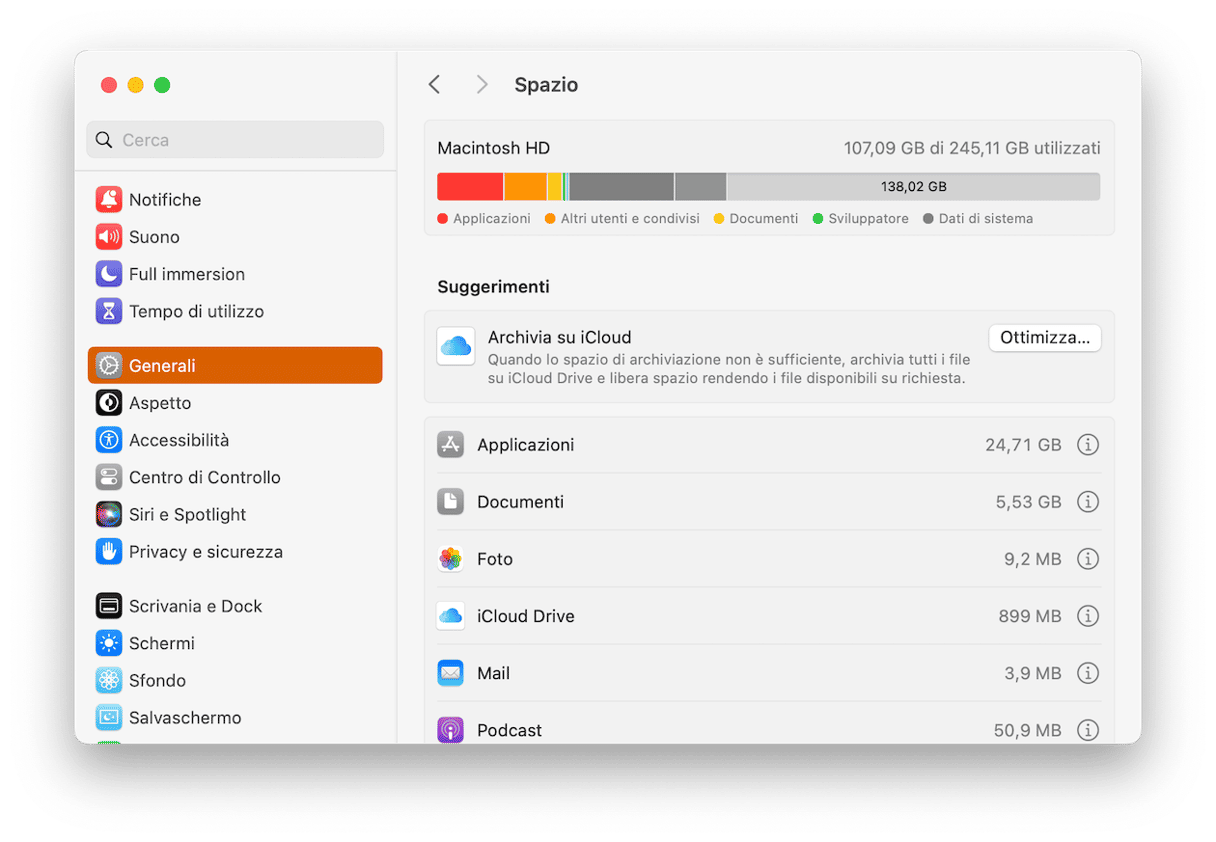The image size is (1216, 842).
Task: Click the Schermi display icon
Action: [109, 643]
